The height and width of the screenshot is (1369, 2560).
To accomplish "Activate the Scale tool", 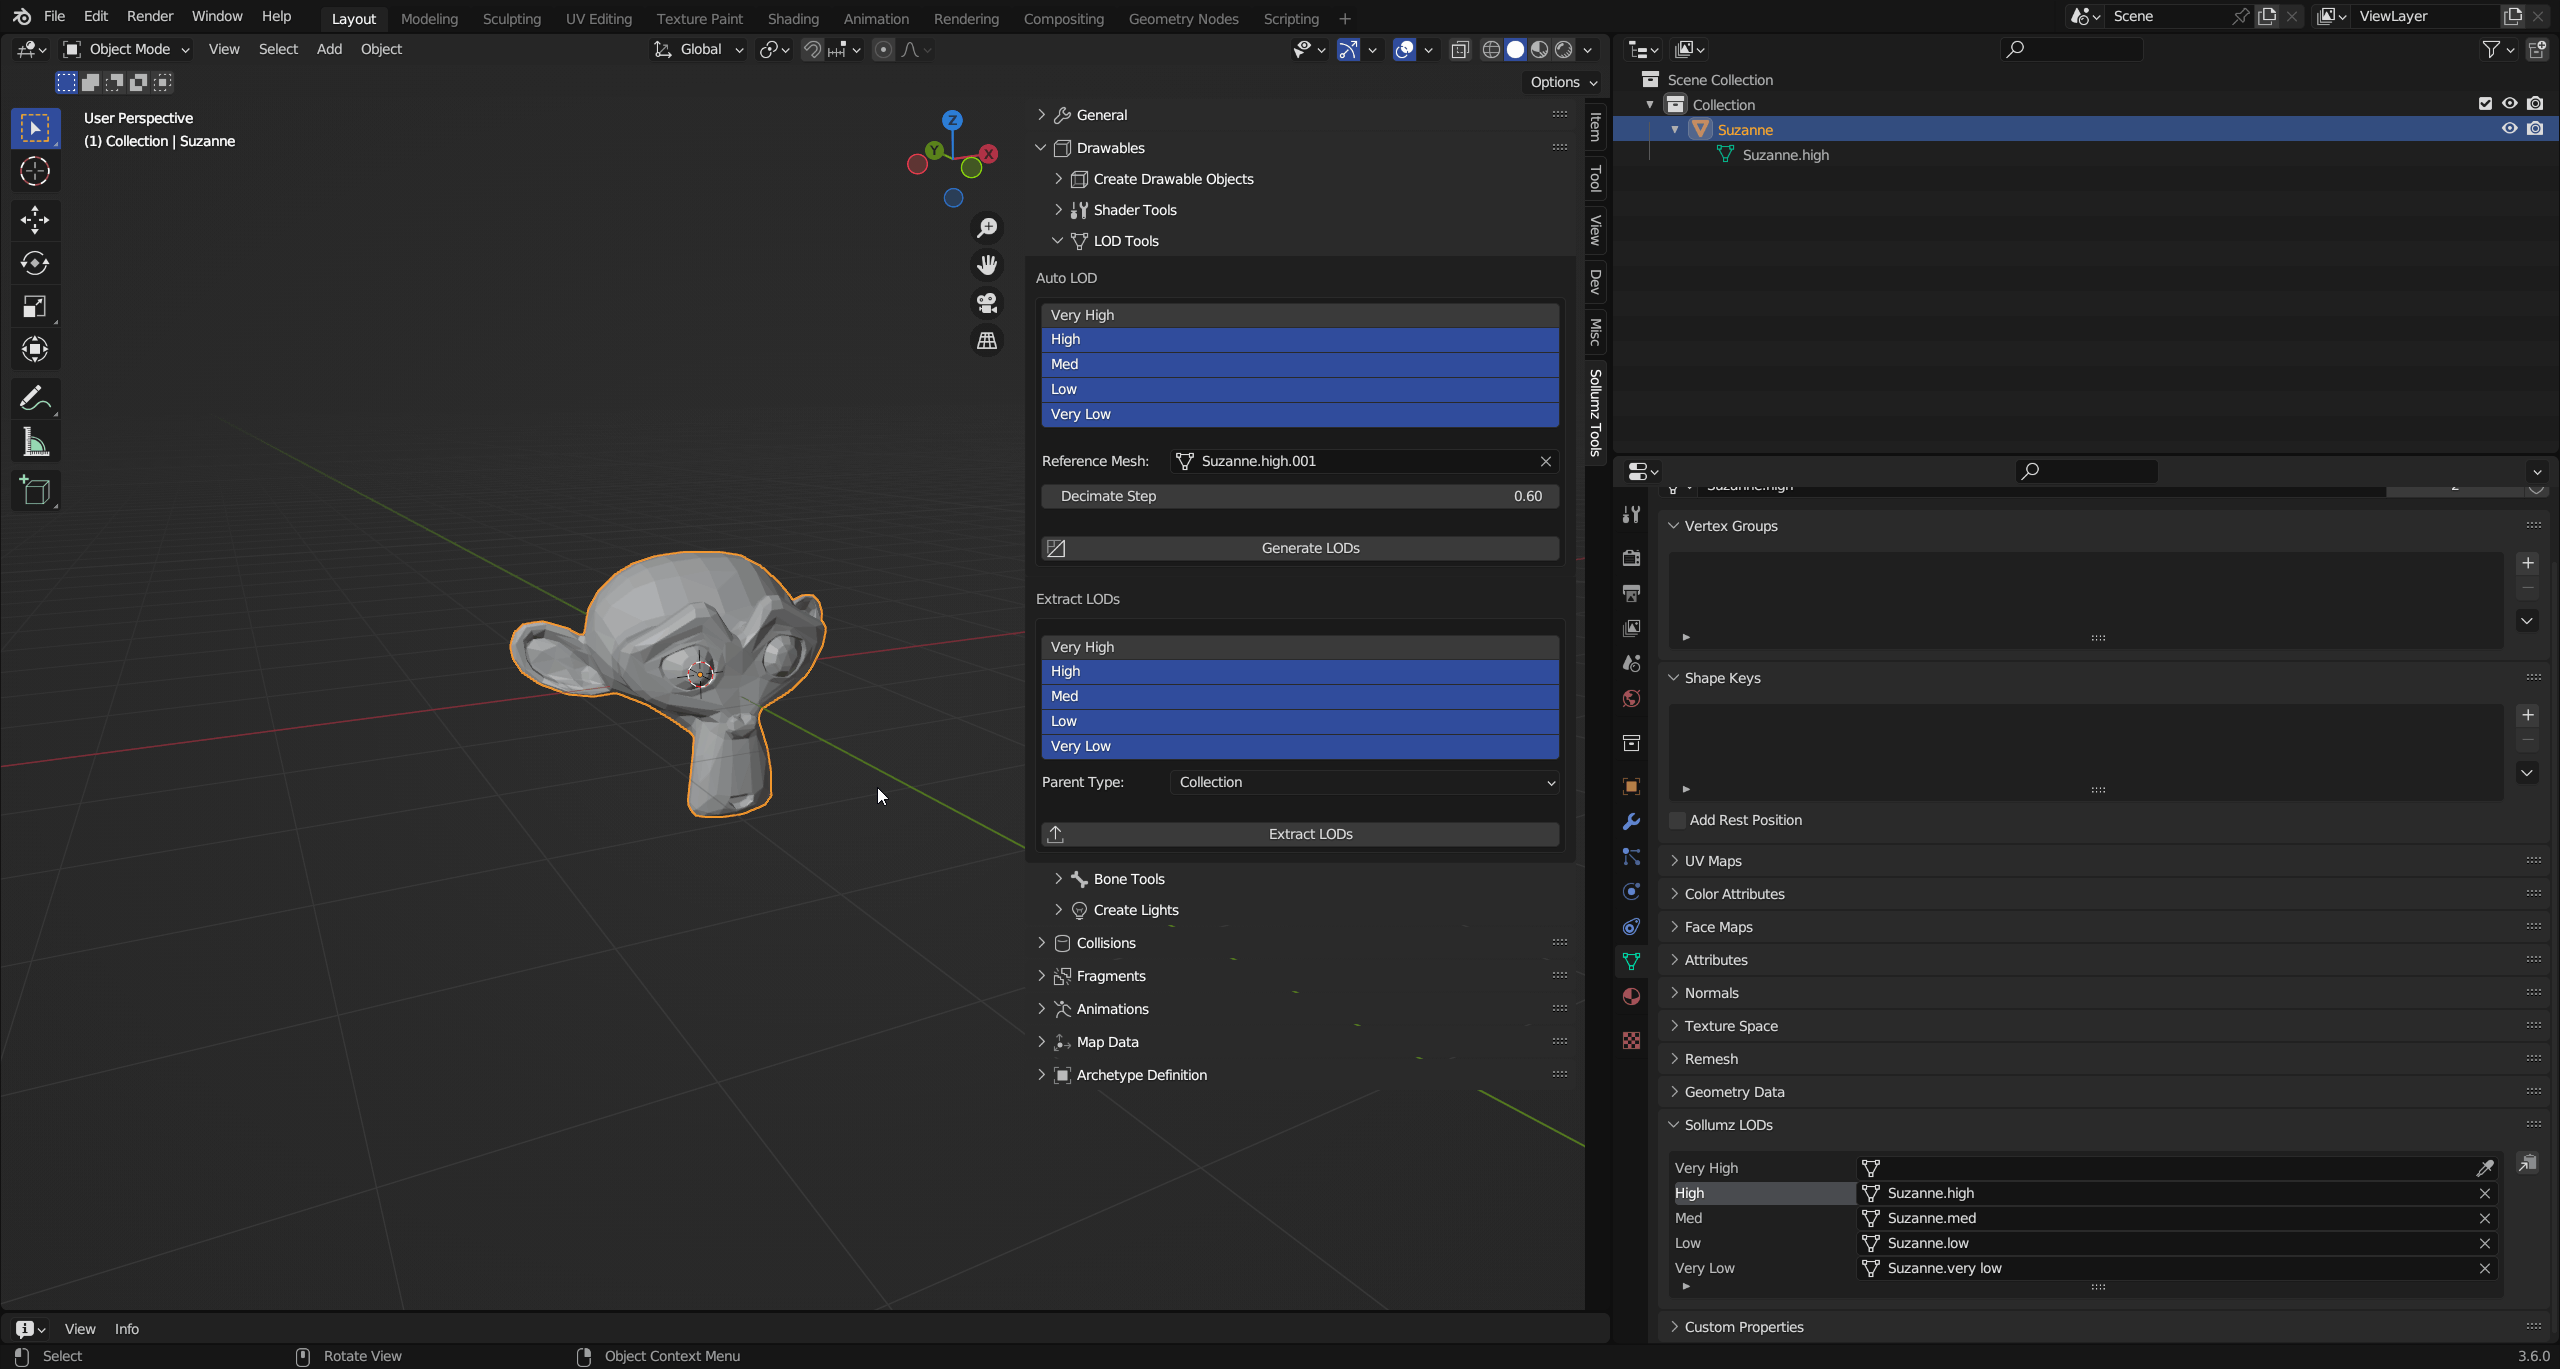I will click(35, 306).
